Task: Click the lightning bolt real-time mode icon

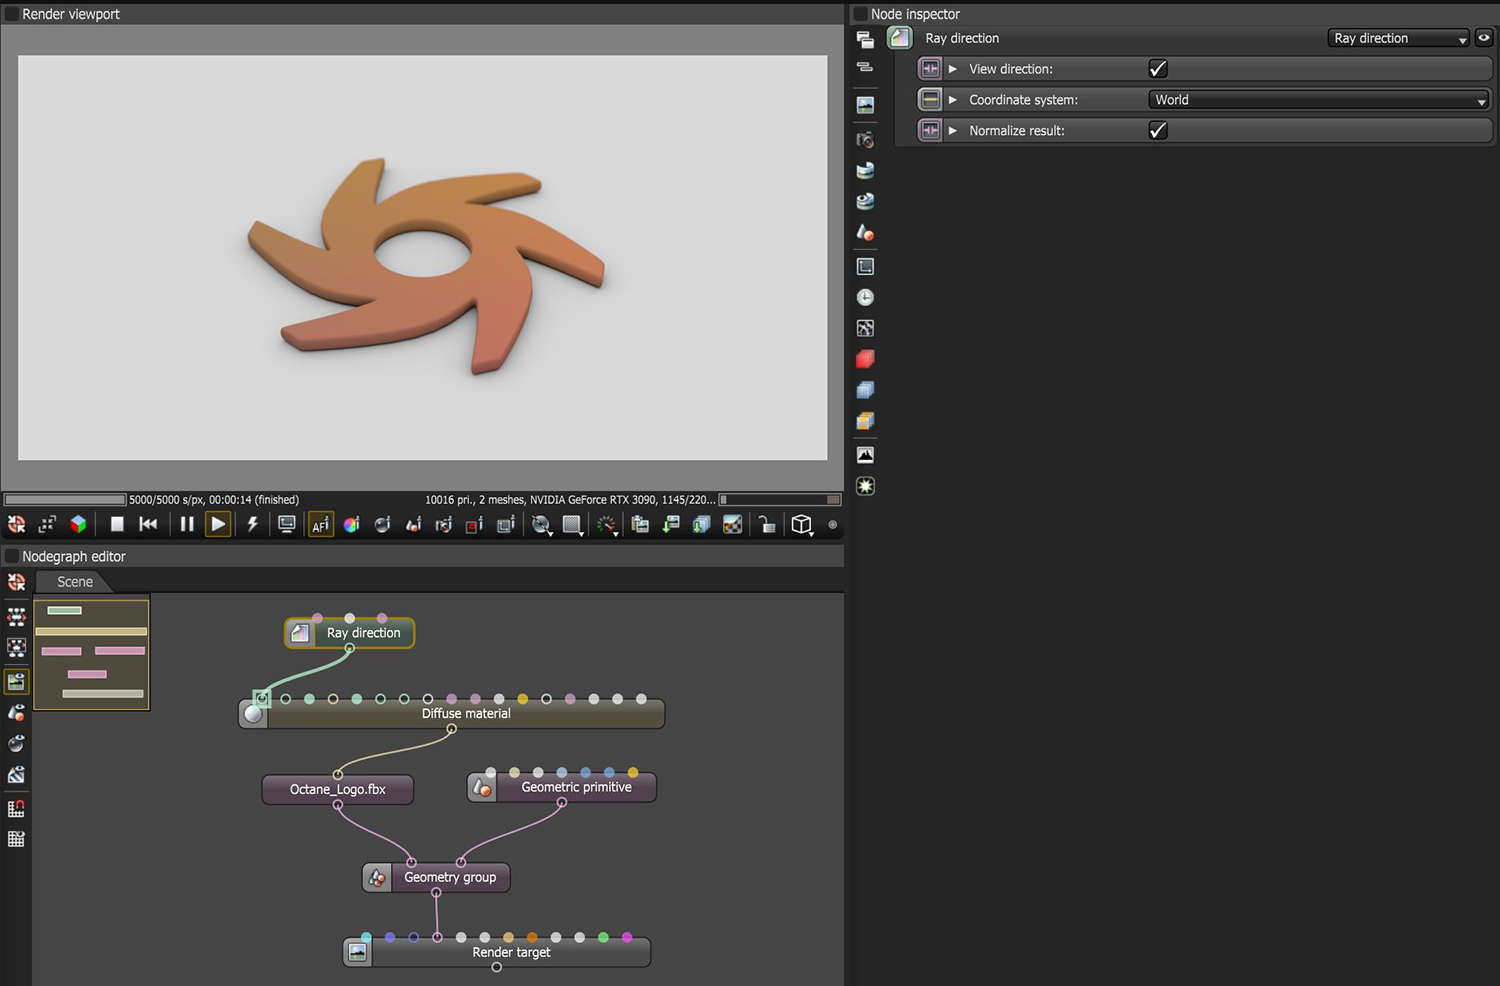Action: (252, 524)
